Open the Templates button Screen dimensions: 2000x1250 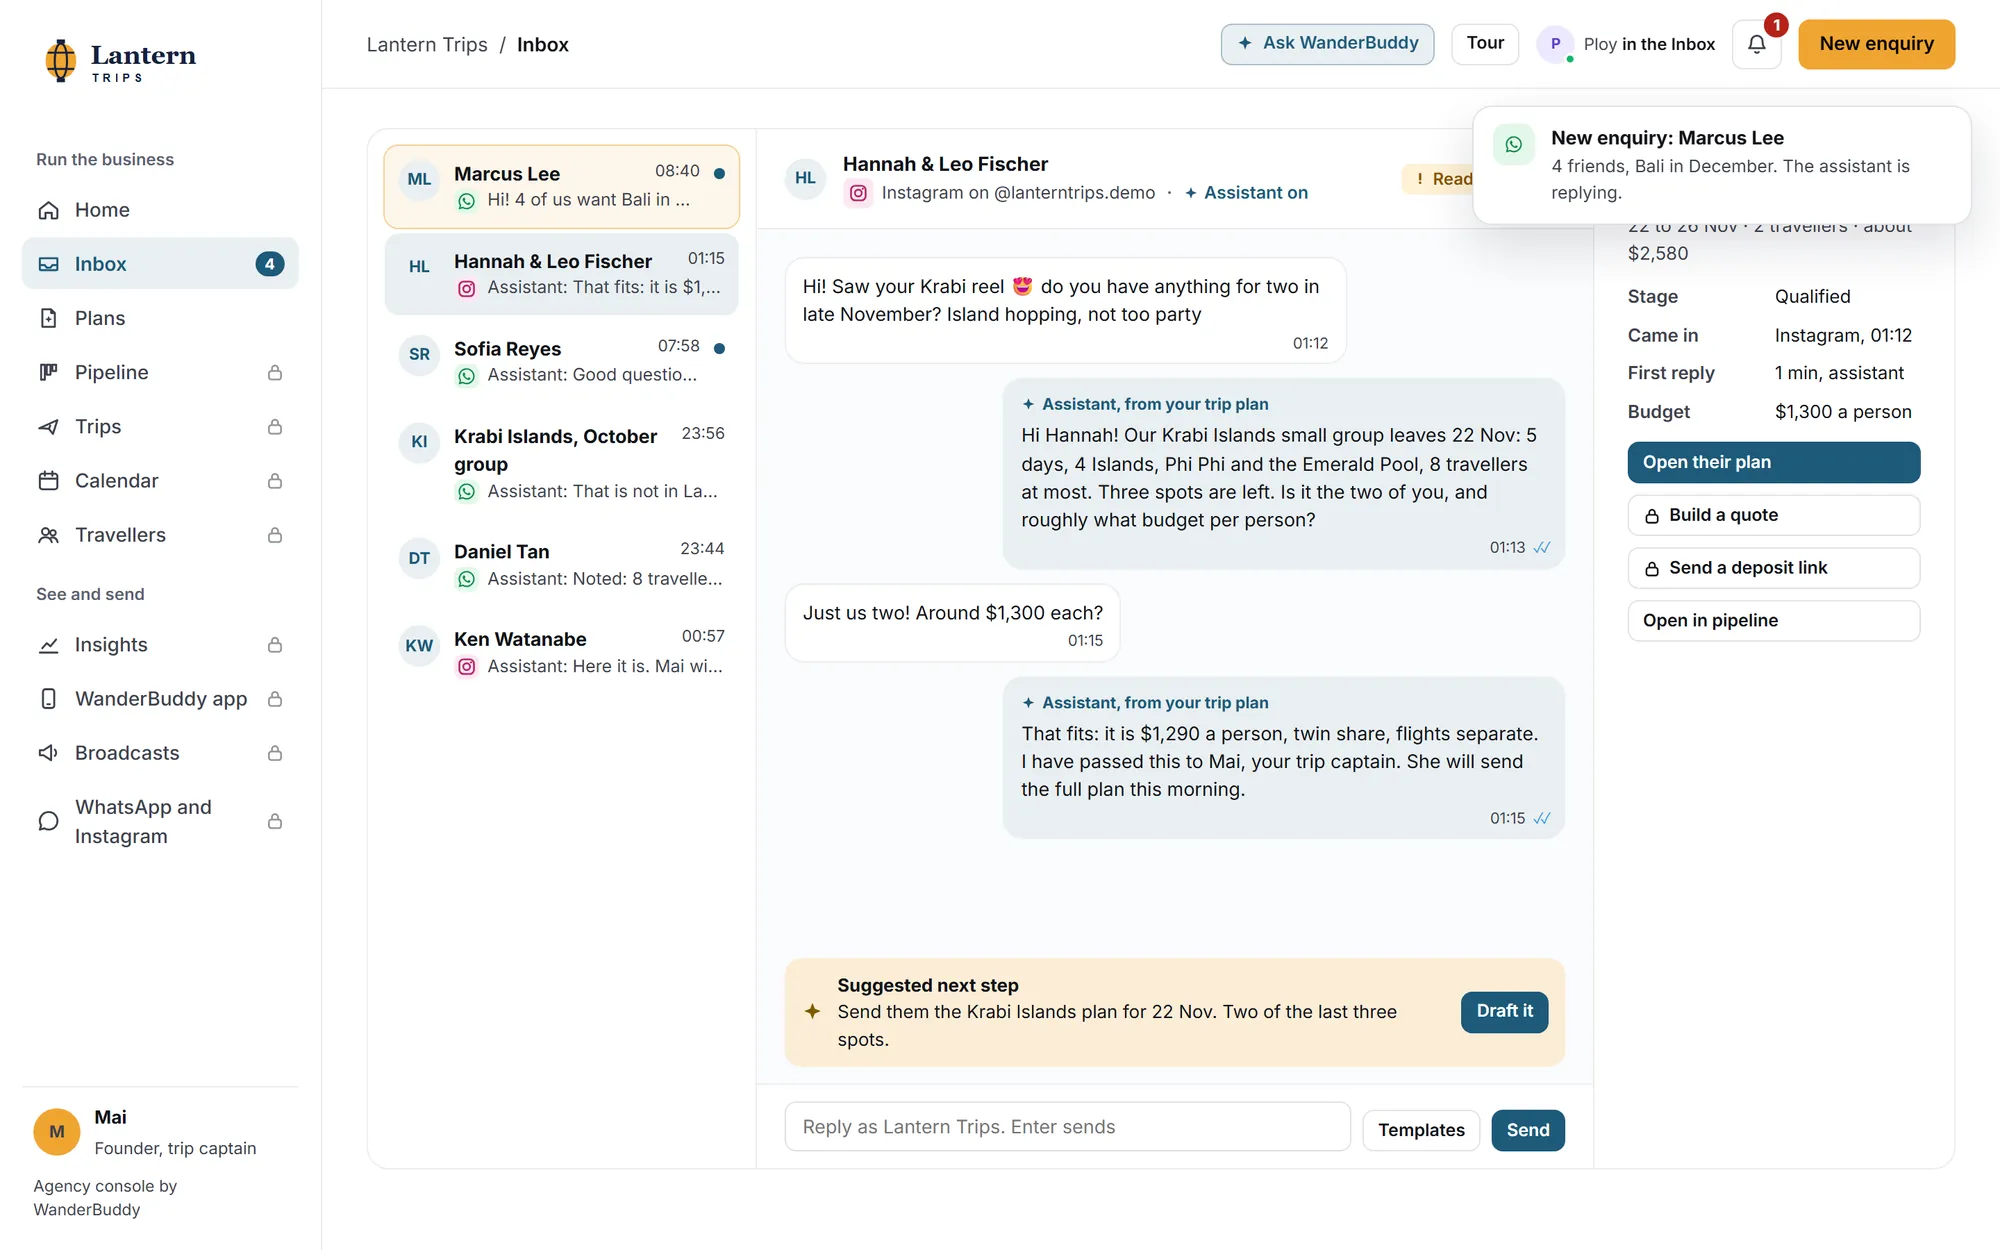coord(1421,1130)
